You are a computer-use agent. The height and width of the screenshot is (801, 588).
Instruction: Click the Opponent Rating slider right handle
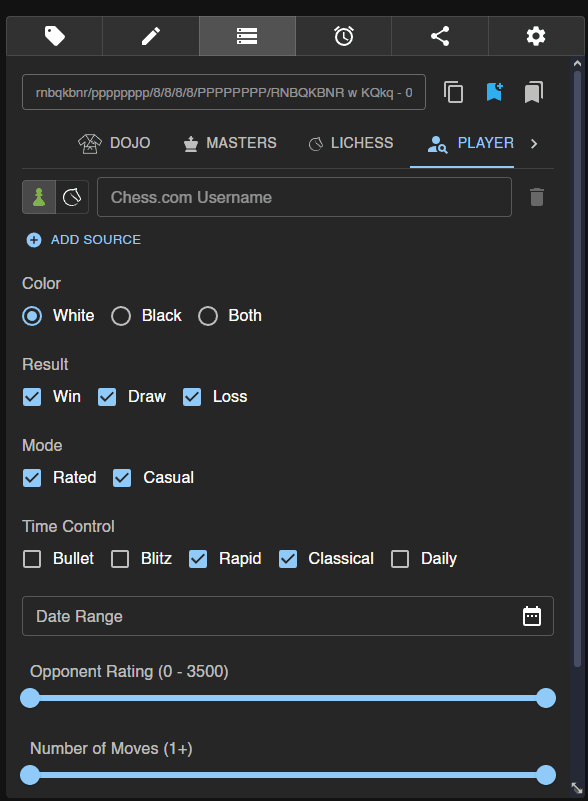point(546,698)
